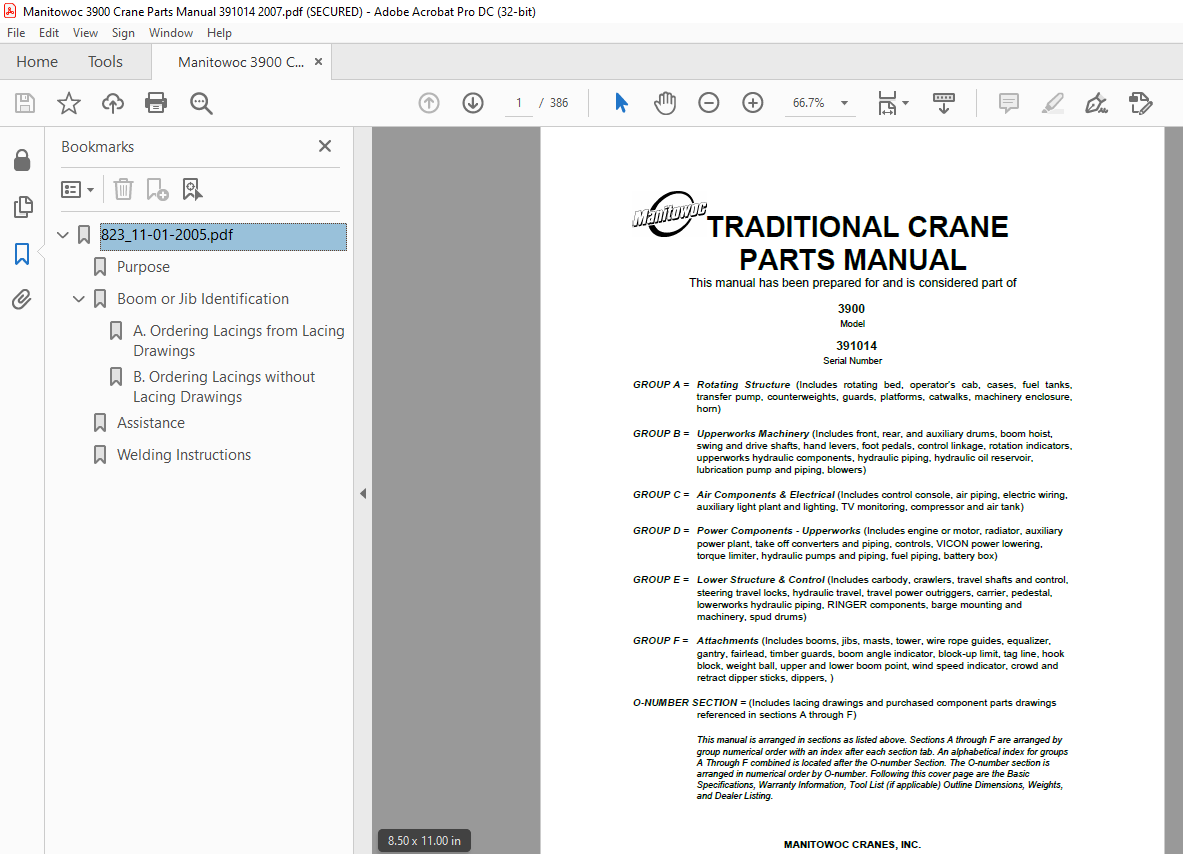Image resolution: width=1183 pixels, height=854 pixels.
Task: Click the Purpose bookmark ribbon icon
Action: click(100, 266)
